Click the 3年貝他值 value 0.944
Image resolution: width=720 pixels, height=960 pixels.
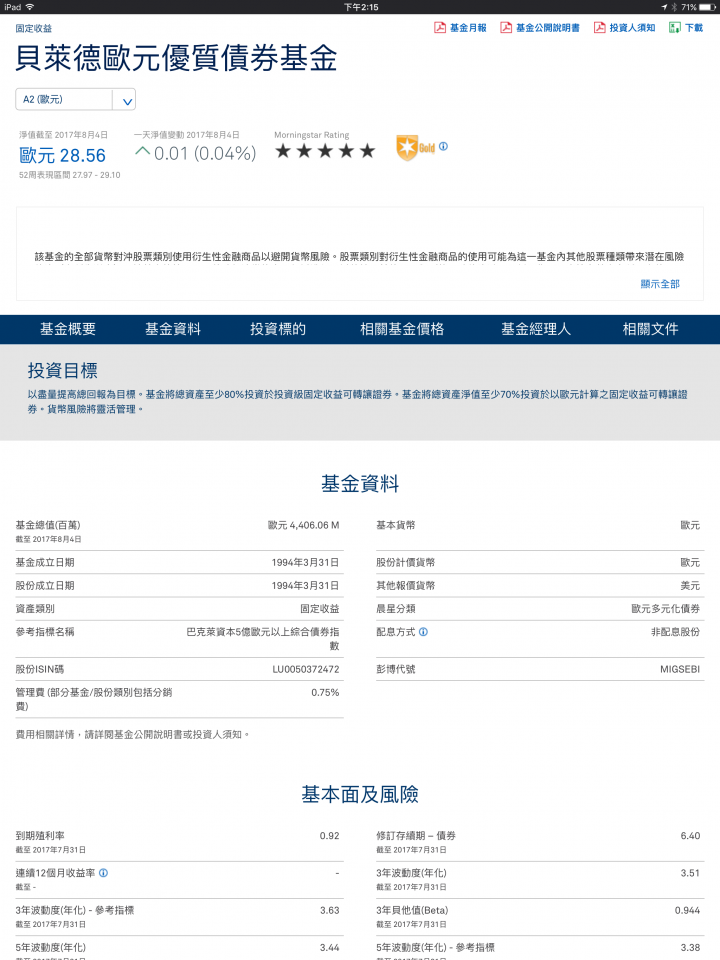(x=687, y=910)
